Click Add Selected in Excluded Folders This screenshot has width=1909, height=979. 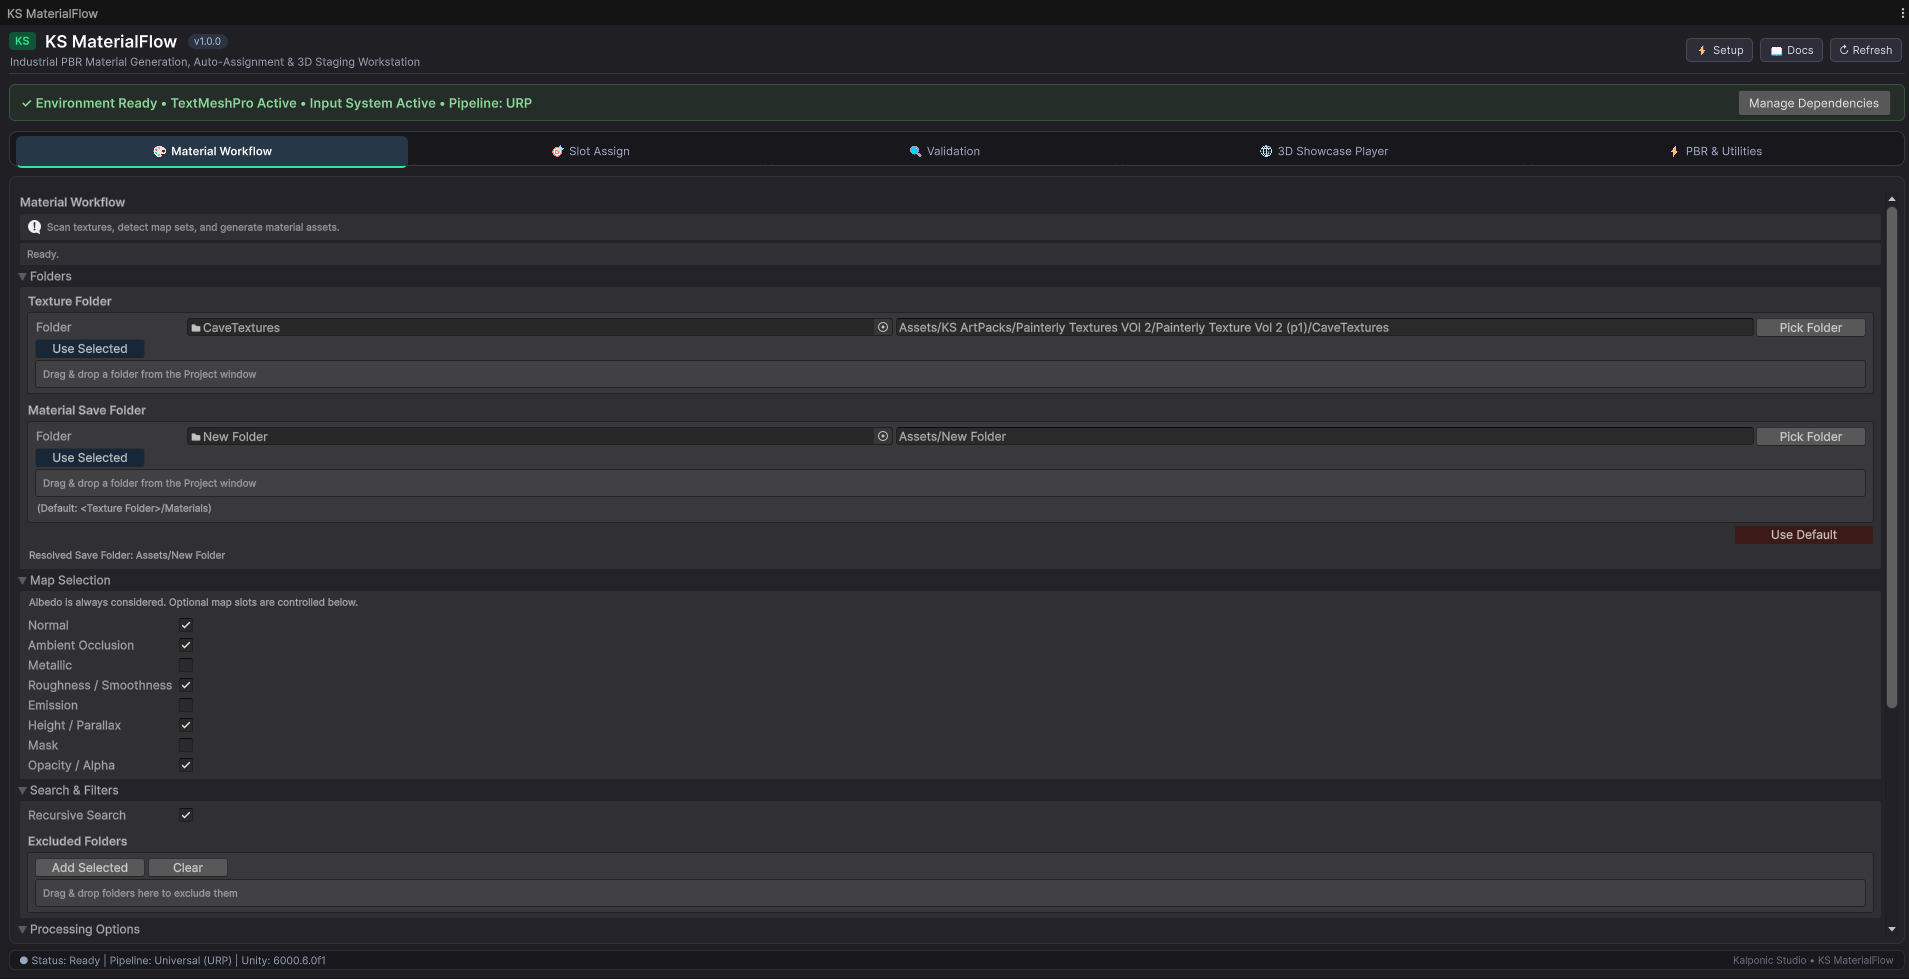click(x=90, y=867)
